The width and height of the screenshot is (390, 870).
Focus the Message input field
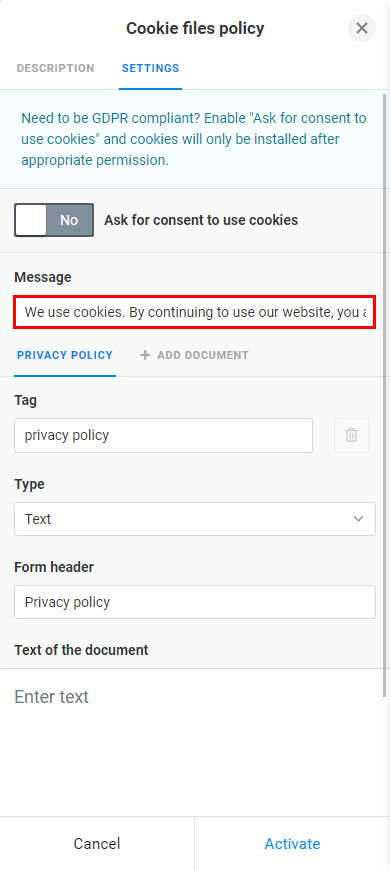tap(195, 312)
